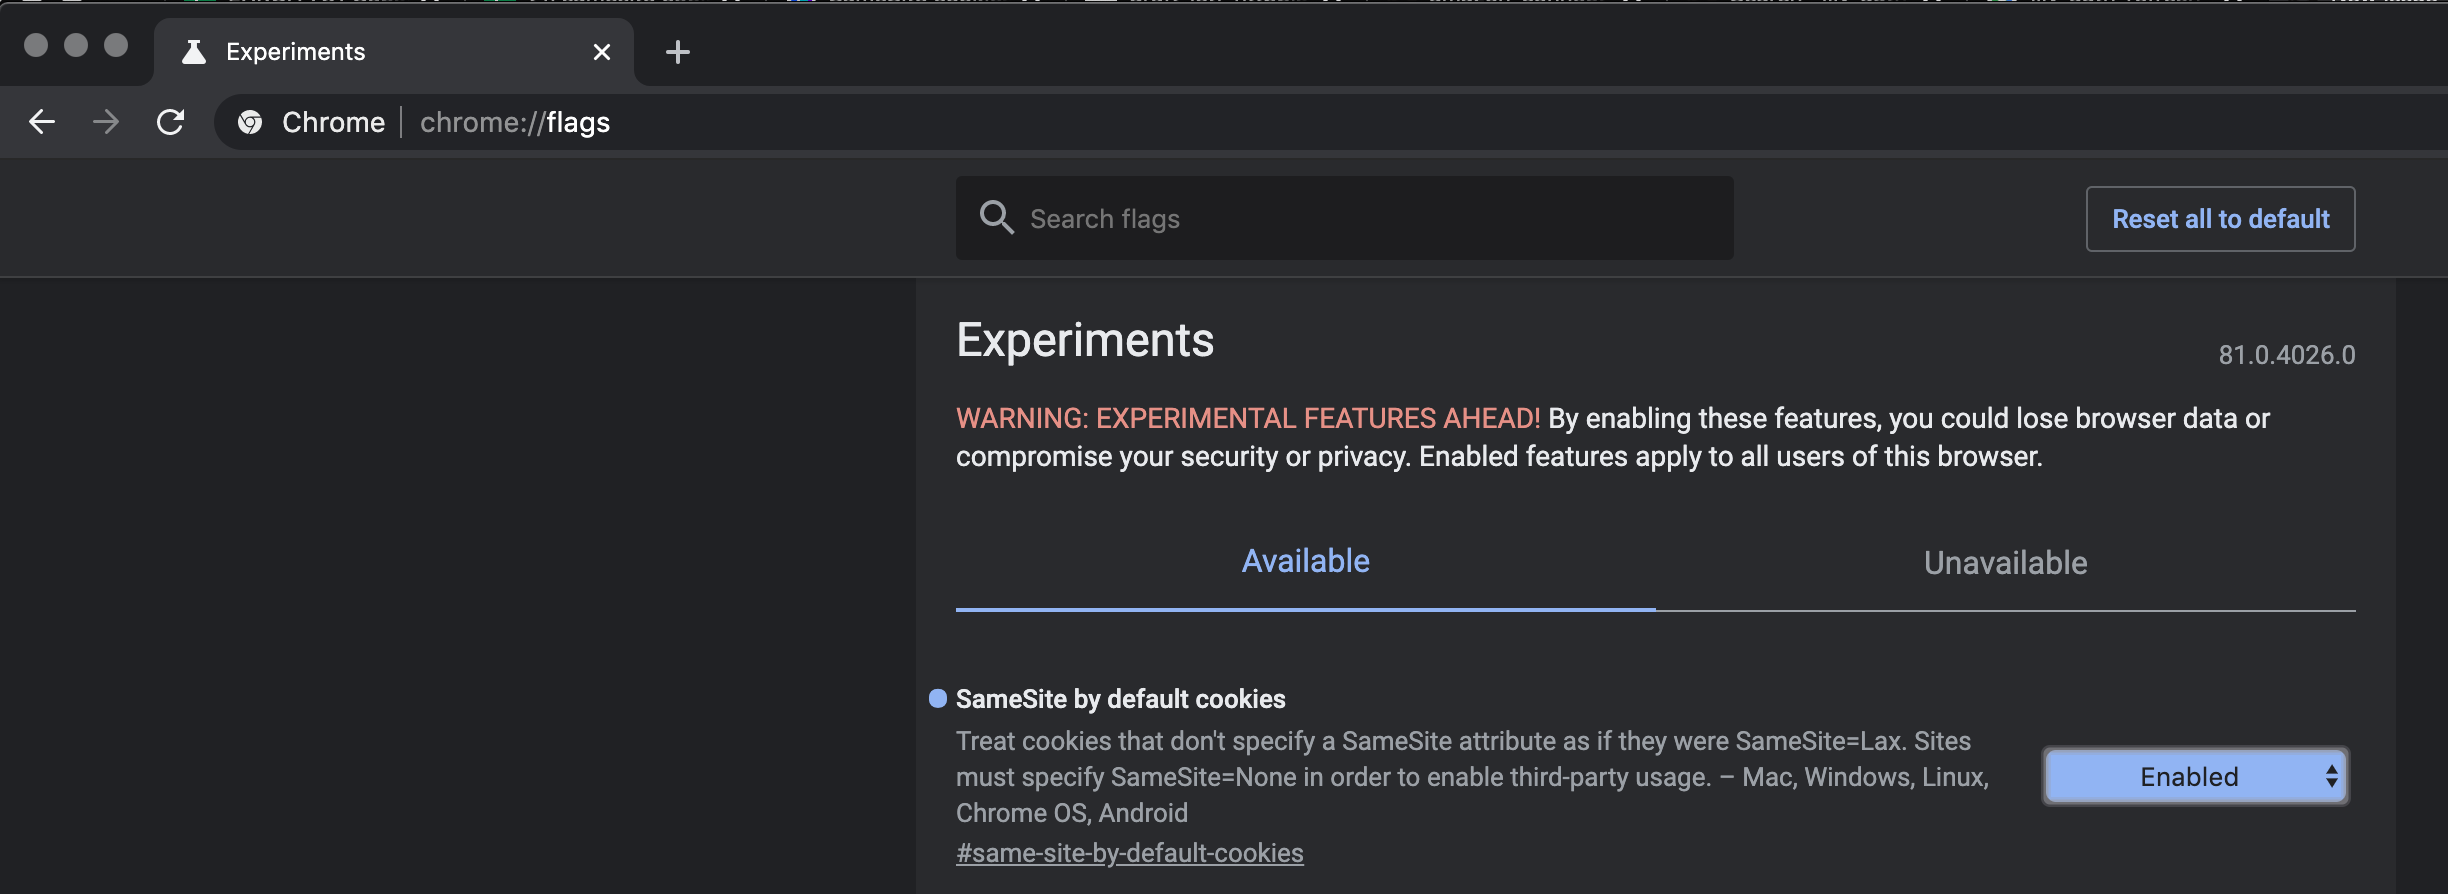This screenshot has width=2448, height=894.
Task: Click the forward navigation arrow
Action: [x=106, y=122]
